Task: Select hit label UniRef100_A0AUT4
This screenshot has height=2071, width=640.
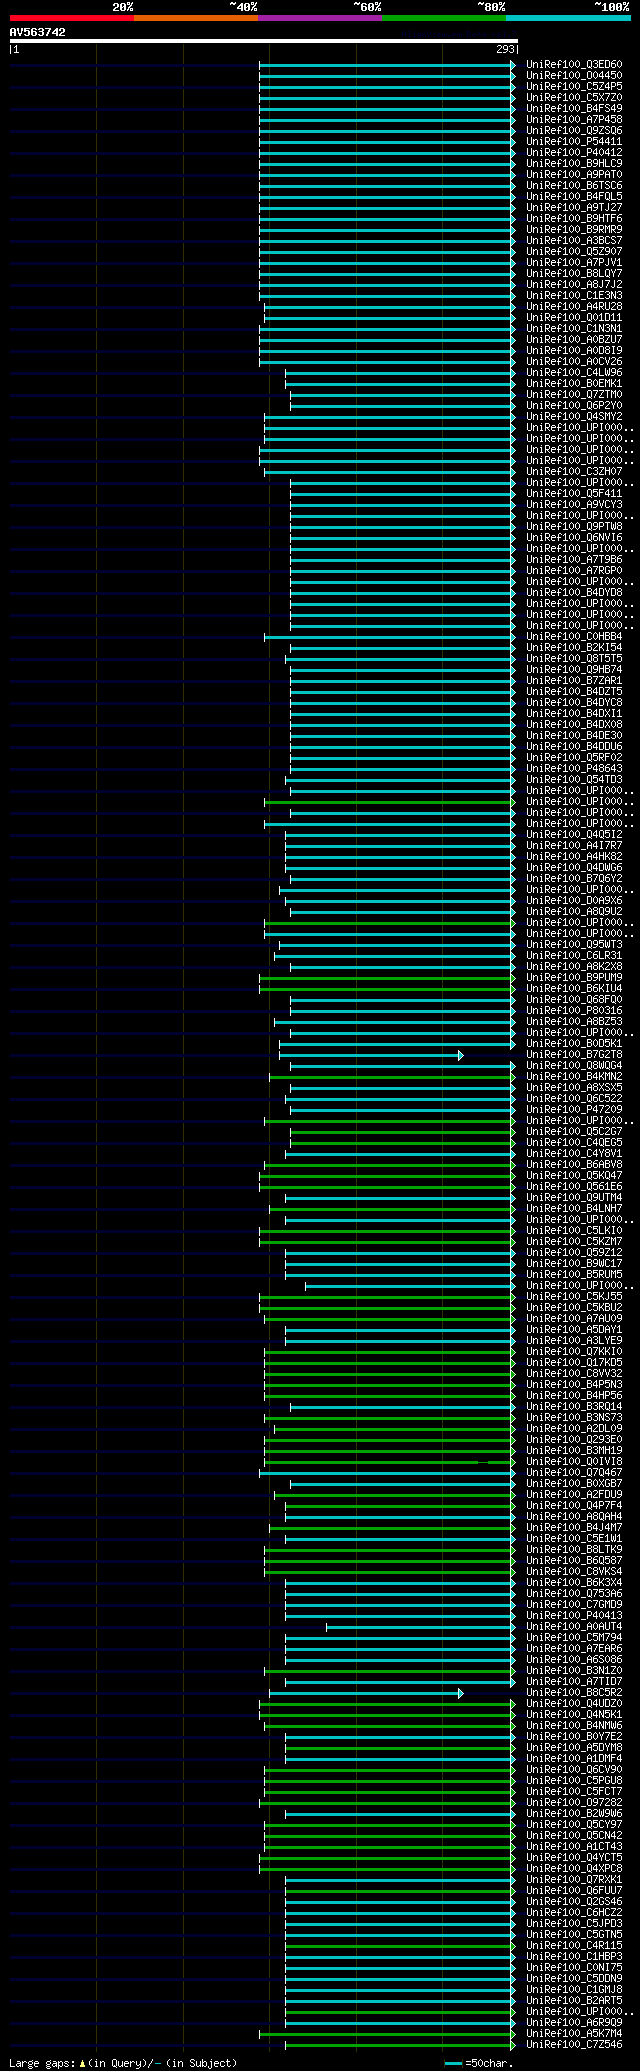Action: (574, 1627)
